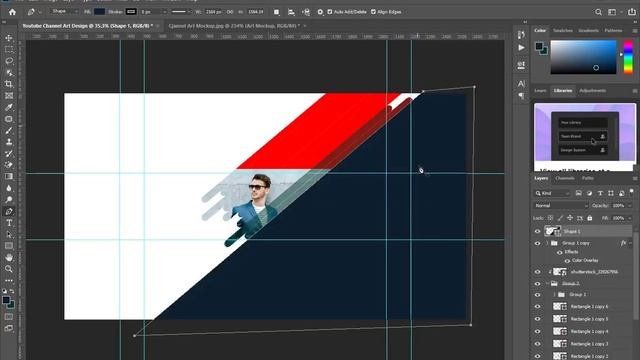The height and width of the screenshot is (360, 640).
Task: Select the Crop tool
Action: point(9,84)
